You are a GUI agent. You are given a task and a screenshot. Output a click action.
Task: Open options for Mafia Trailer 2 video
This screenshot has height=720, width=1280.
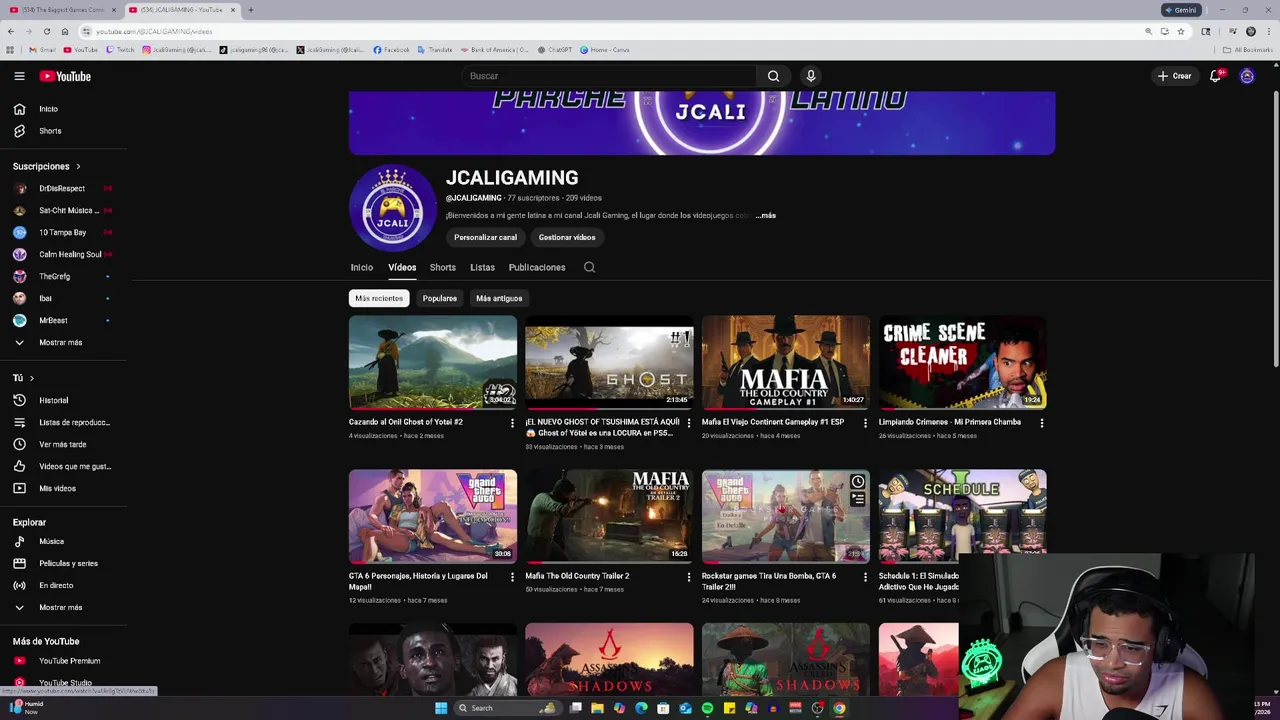pos(688,577)
